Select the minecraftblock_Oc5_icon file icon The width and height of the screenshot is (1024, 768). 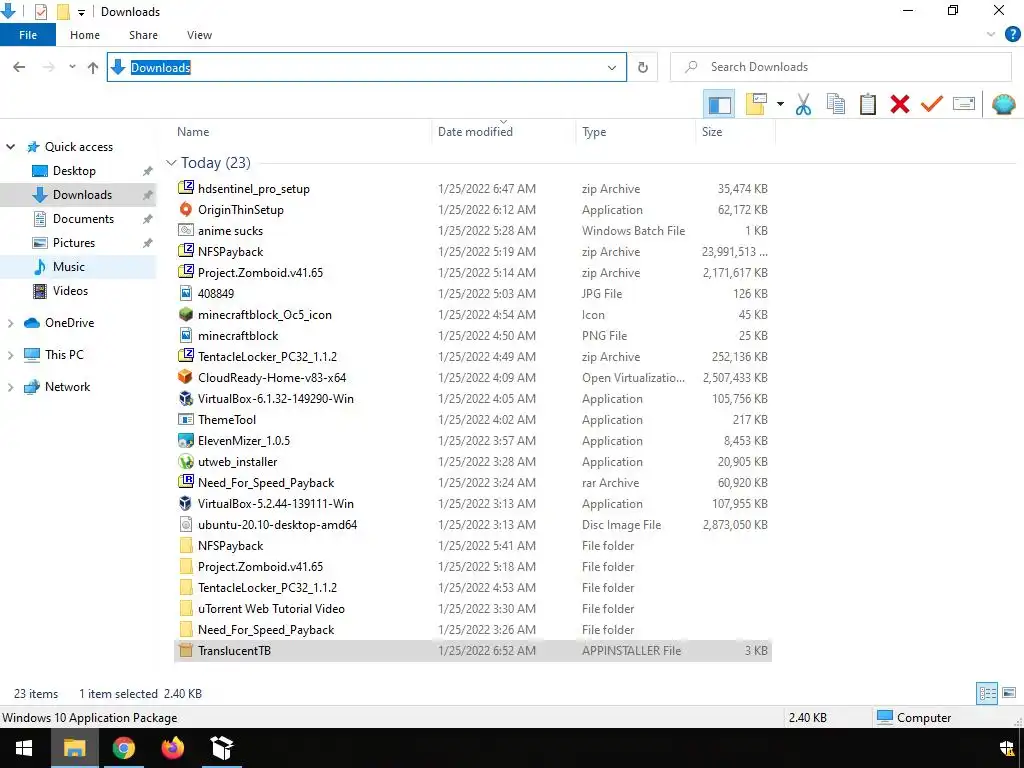coord(186,314)
